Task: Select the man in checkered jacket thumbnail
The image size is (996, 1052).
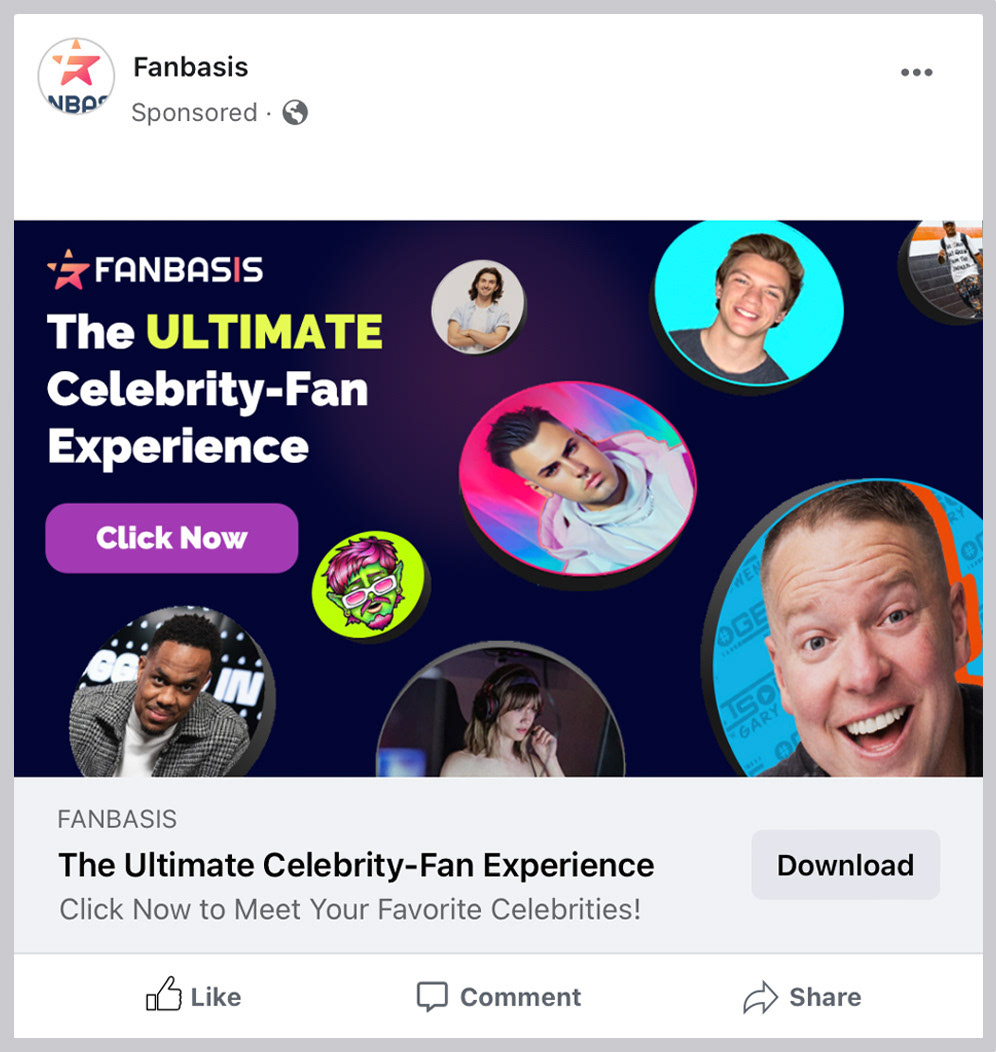Action: pyautogui.click(x=170, y=693)
